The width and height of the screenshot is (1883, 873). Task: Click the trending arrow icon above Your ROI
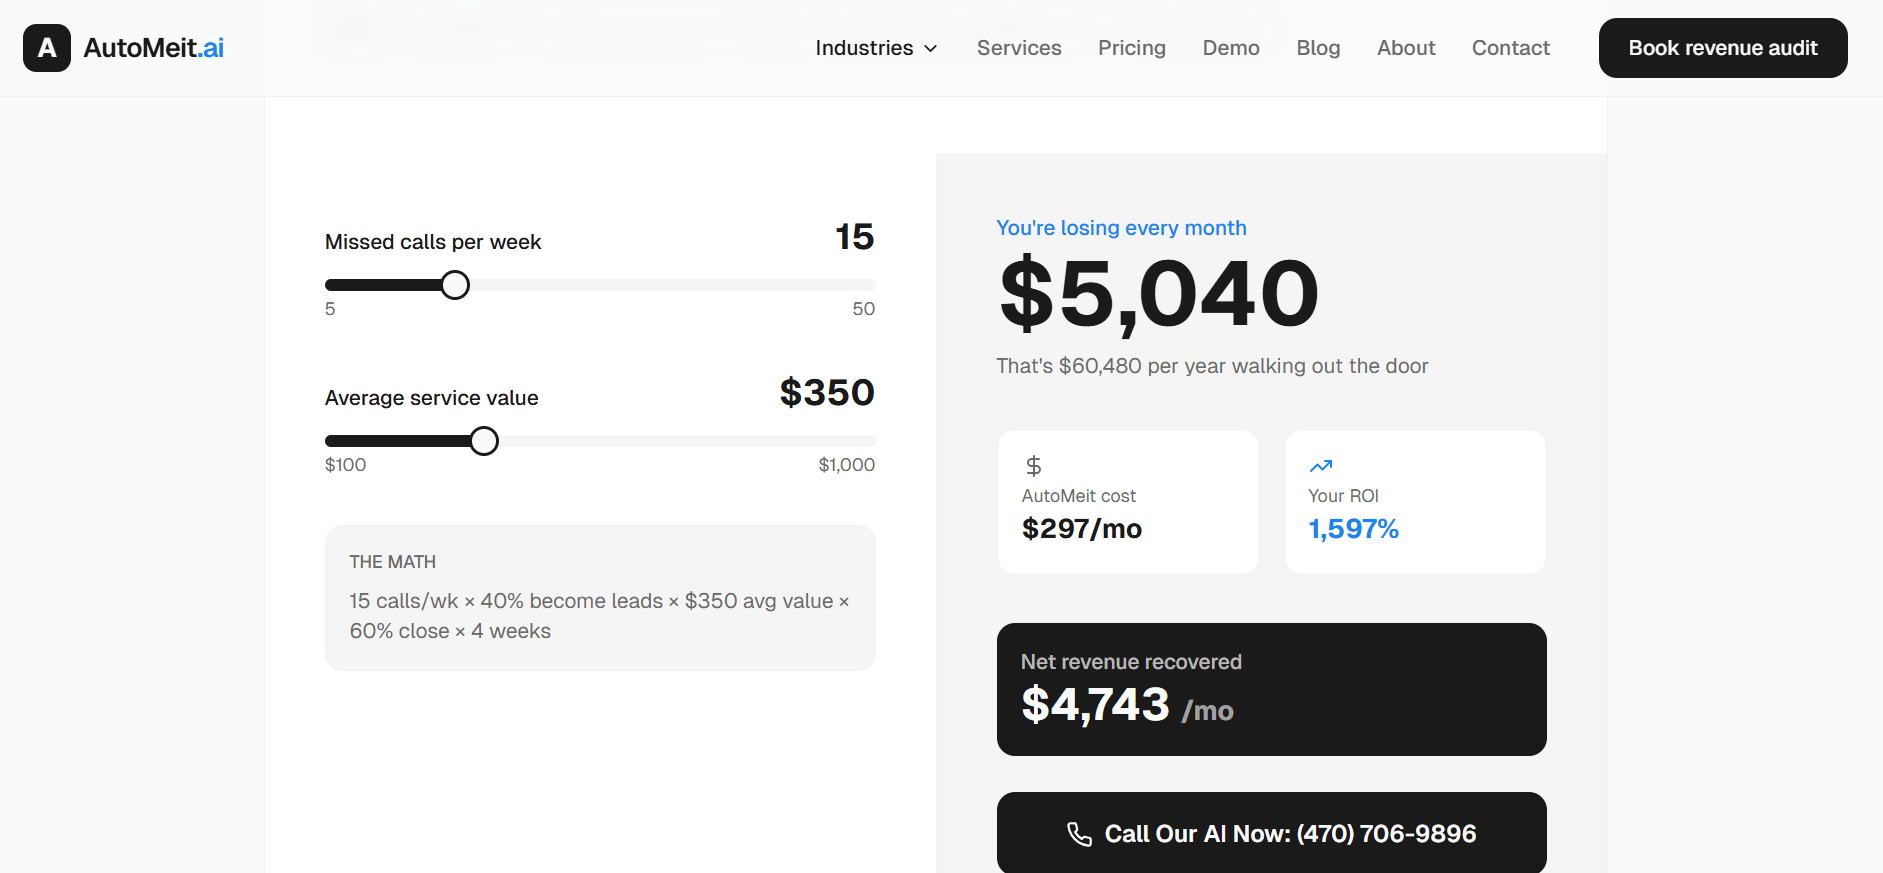(1321, 466)
